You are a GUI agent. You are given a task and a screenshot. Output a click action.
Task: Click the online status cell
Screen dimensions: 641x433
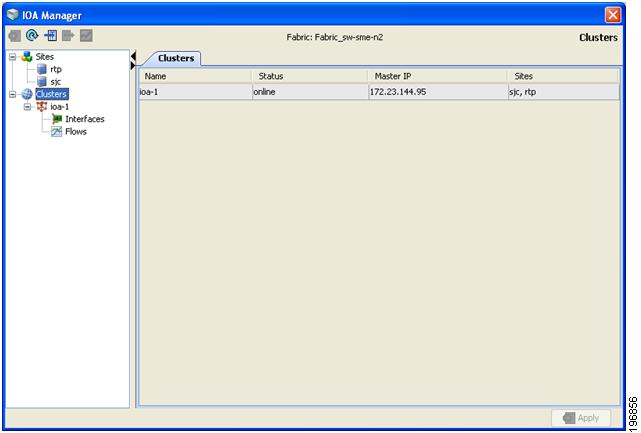point(310,92)
